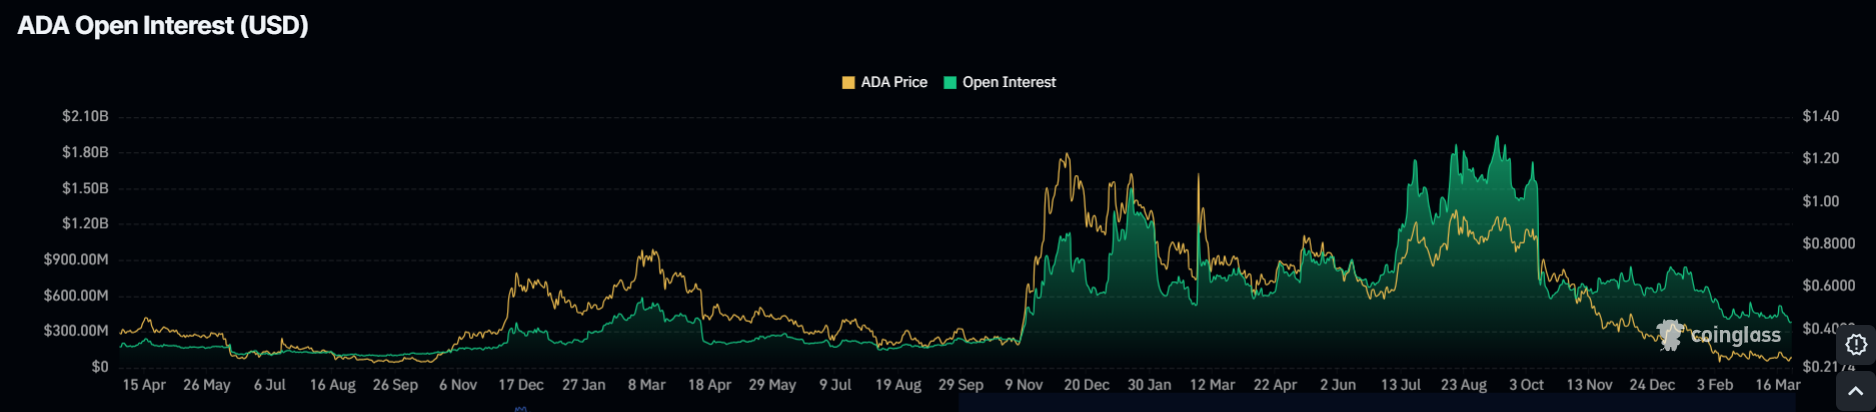The image size is (1876, 412).
Task: Click the 18 Apr date label
Action: pyautogui.click(x=710, y=385)
